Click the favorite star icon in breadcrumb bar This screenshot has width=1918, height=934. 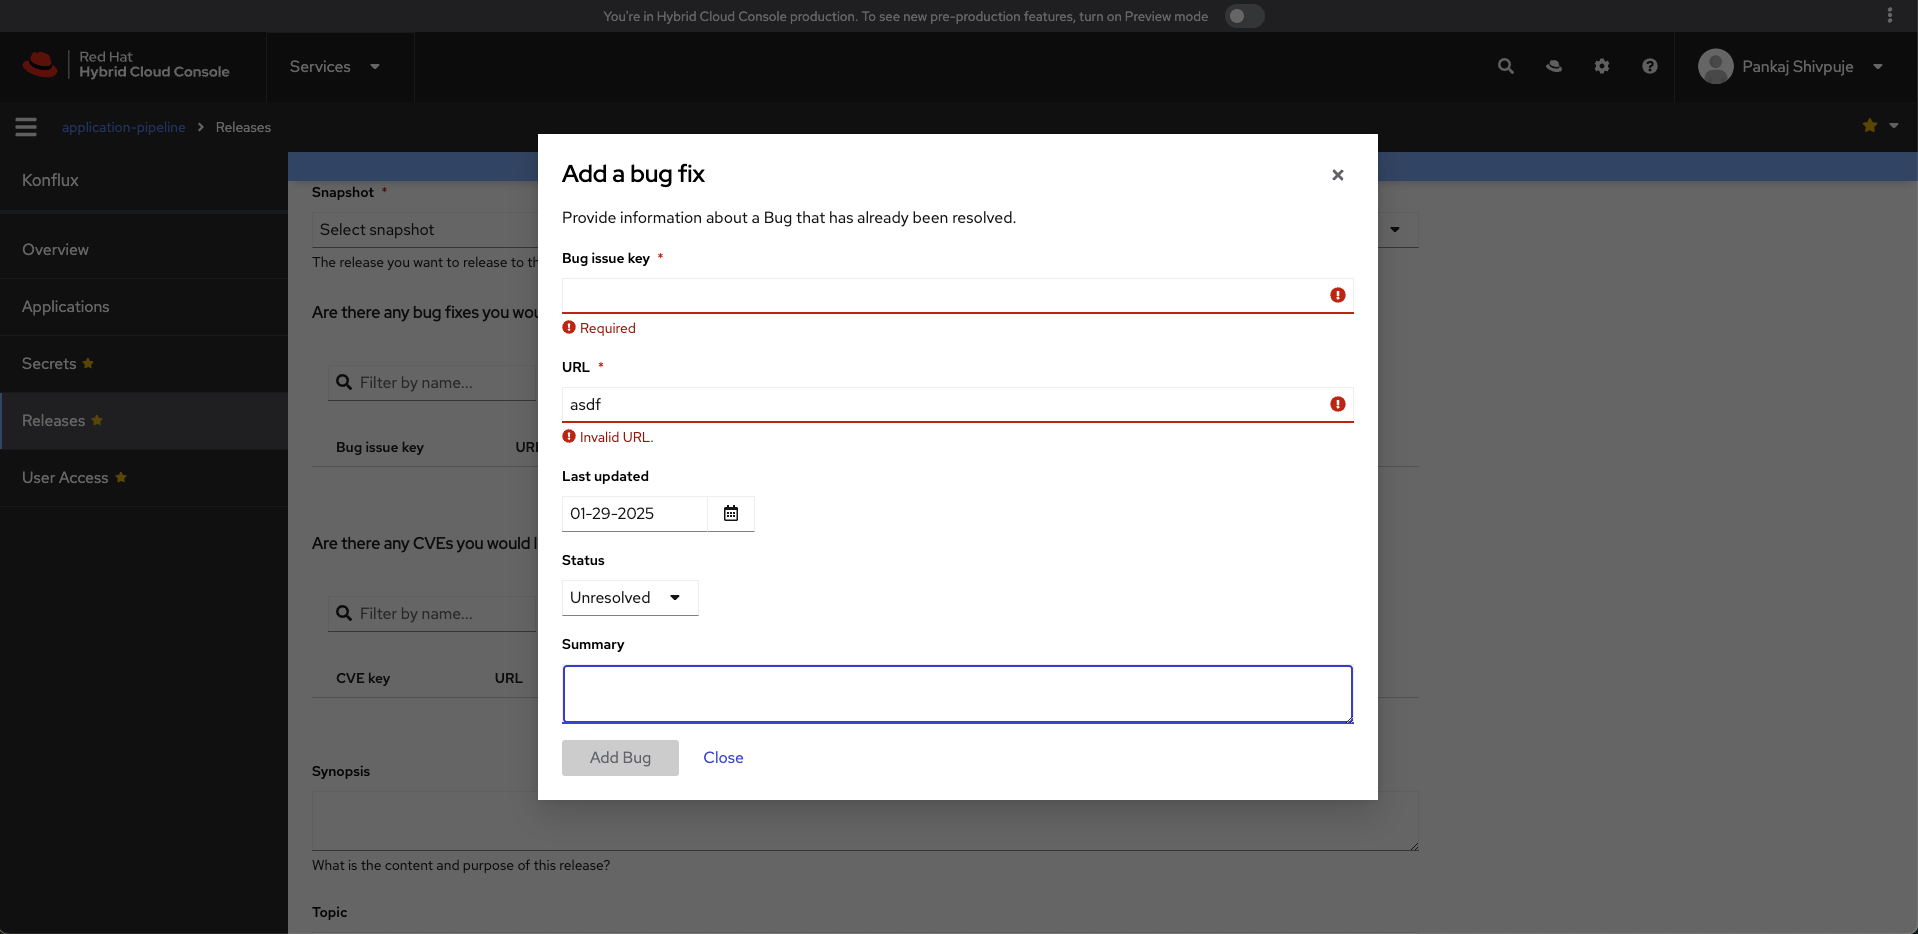point(1869,126)
